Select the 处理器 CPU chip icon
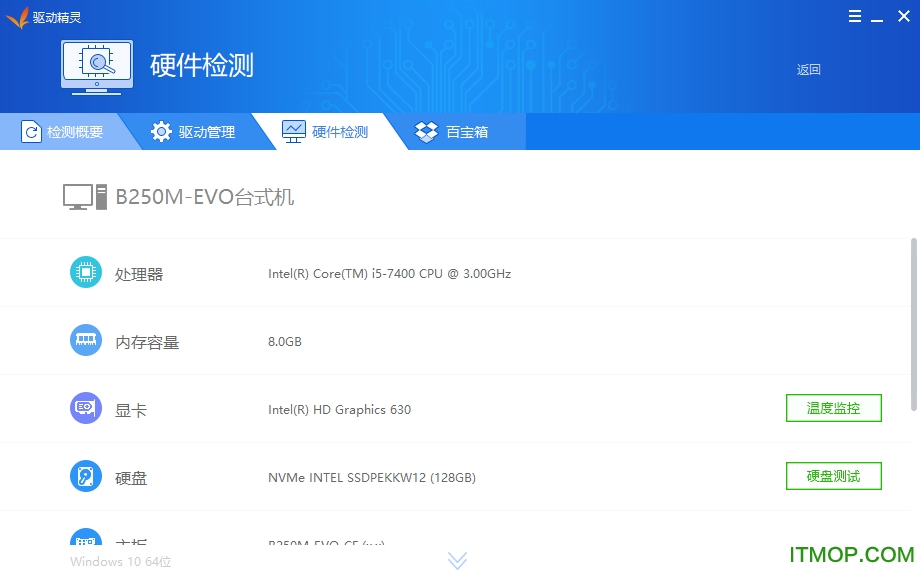This screenshot has width=920, height=580. (85, 272)
